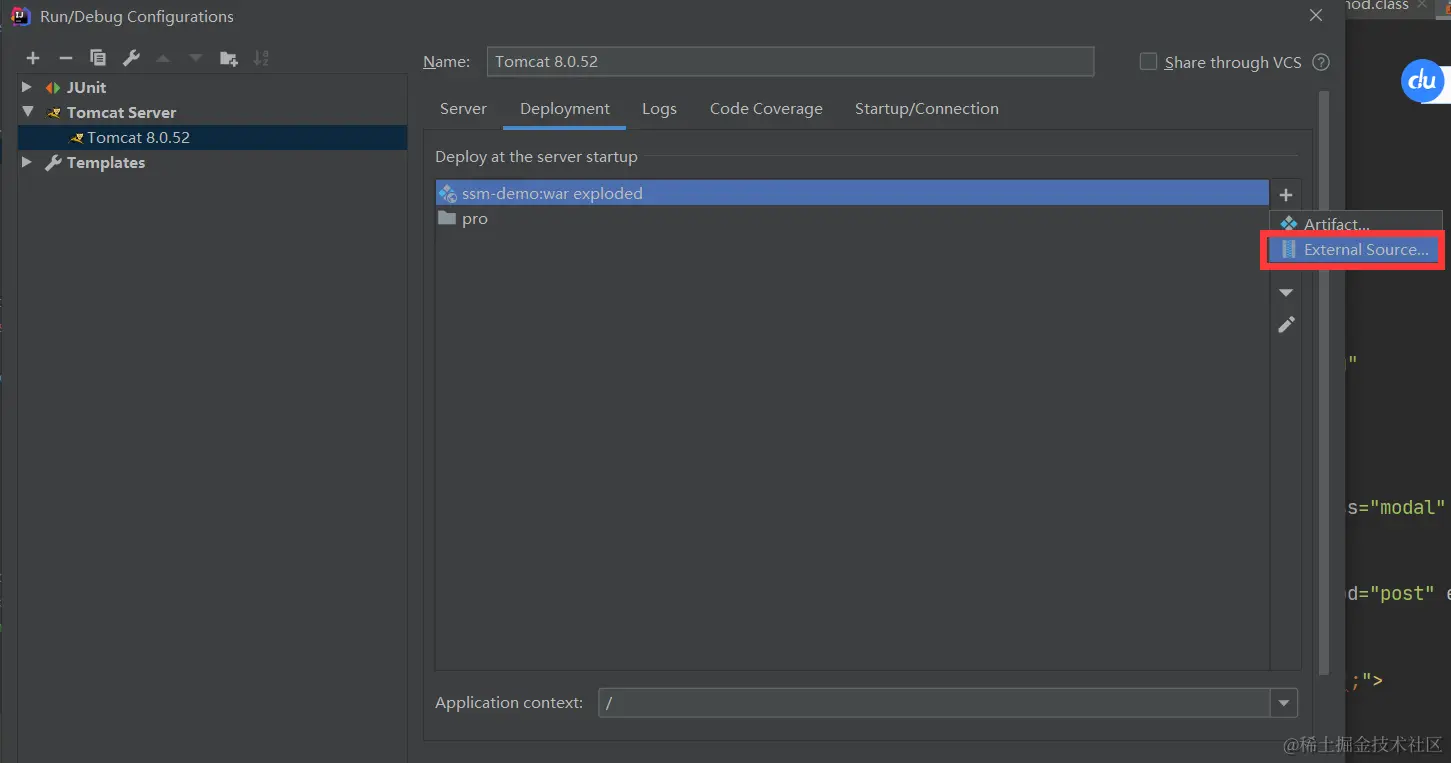The width and height of the screenshot is (1451, 763).
Task: Go to the Code Coverage tab
Action: pyautogui.click(x=766, y=109)
